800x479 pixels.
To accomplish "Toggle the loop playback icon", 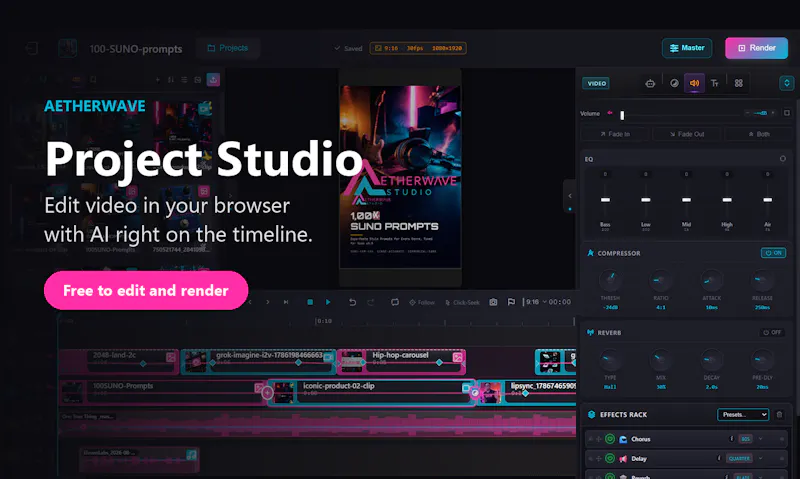I will 395,302.
